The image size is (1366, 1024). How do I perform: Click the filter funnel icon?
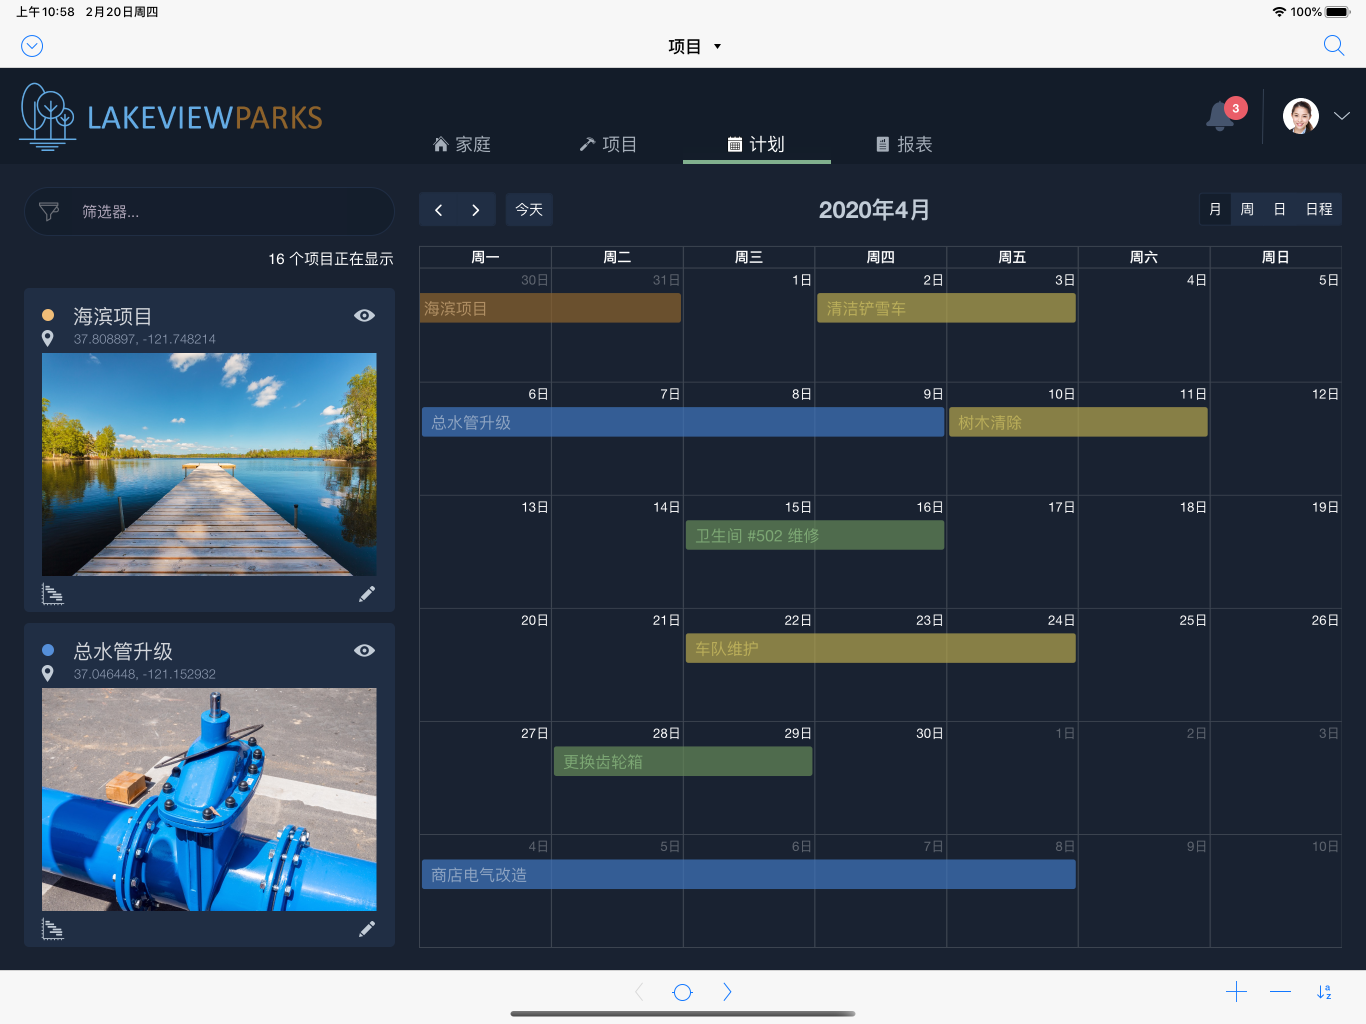point(49,212)
